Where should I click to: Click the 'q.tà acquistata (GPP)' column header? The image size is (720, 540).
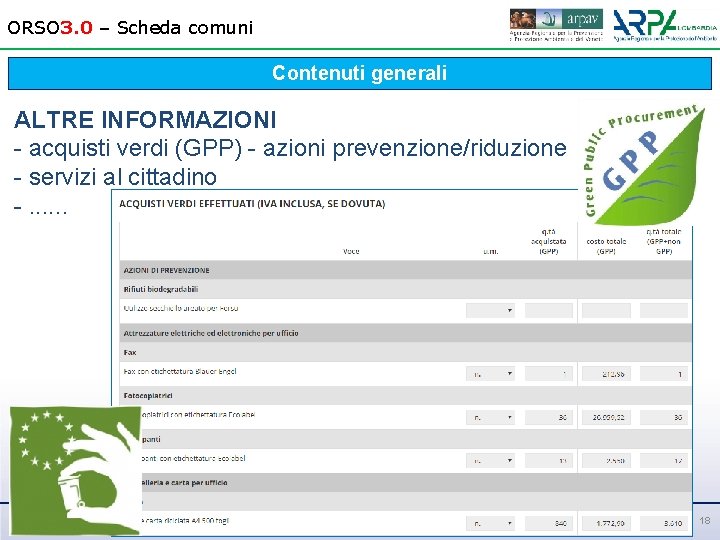pos(549,241)
